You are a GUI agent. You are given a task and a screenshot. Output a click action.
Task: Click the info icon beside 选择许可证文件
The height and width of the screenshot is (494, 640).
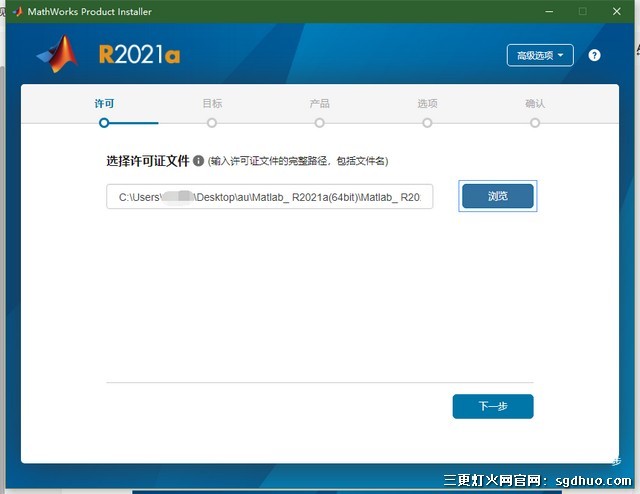pos(198,161)
